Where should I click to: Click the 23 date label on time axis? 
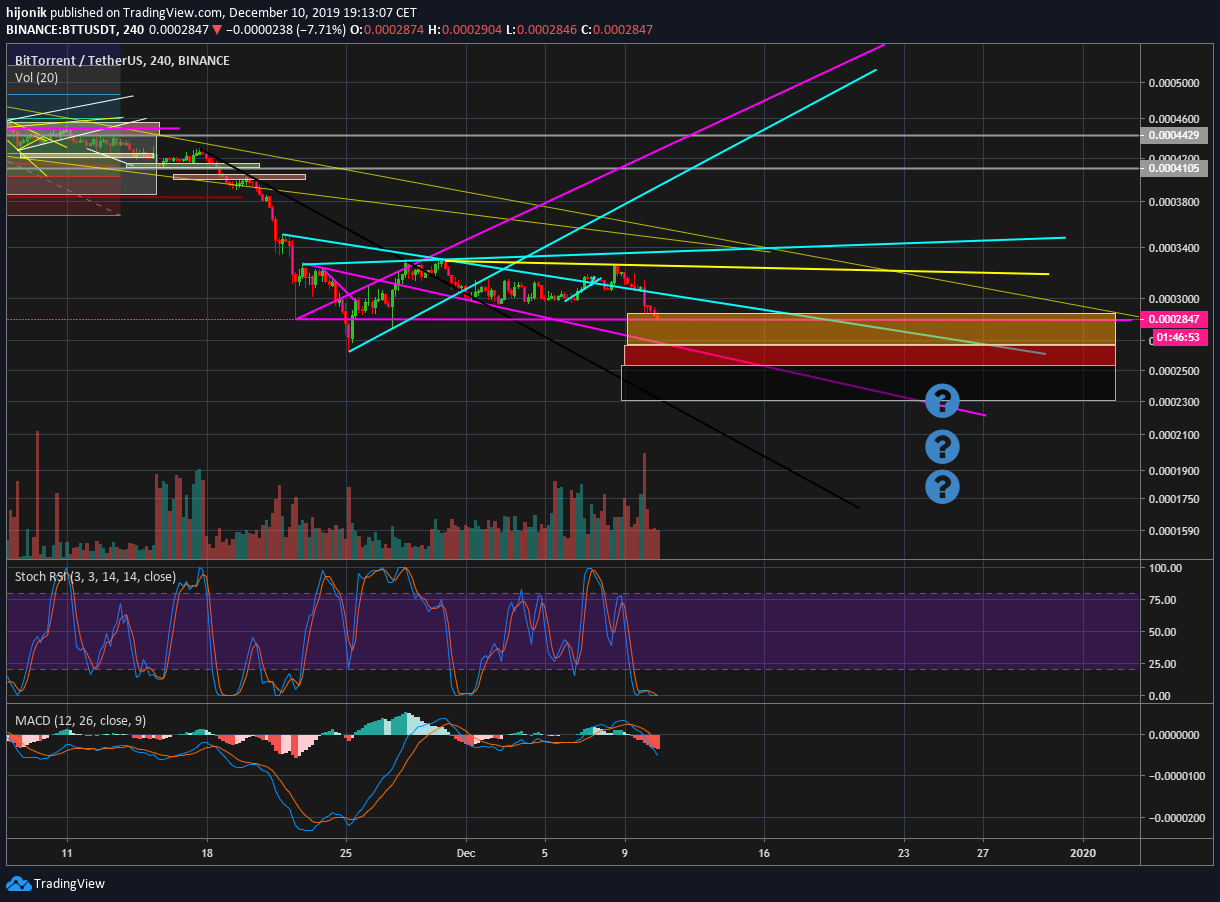[904, 854]
